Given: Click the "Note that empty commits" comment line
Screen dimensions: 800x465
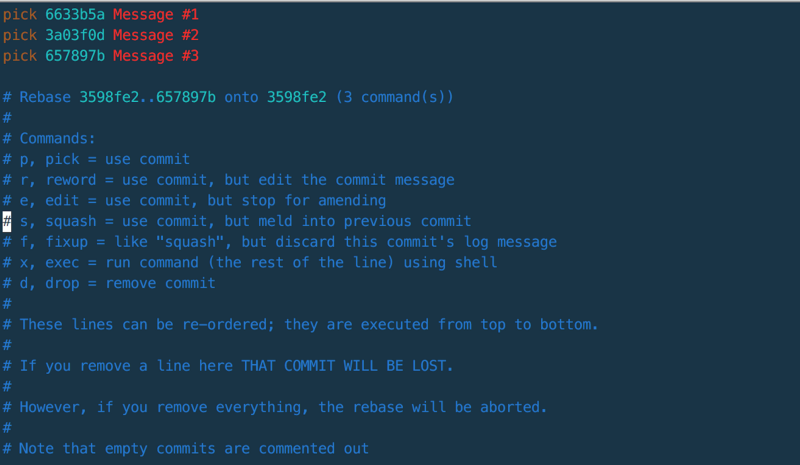Looking at the screenshot, I should [x=193, y=449].
